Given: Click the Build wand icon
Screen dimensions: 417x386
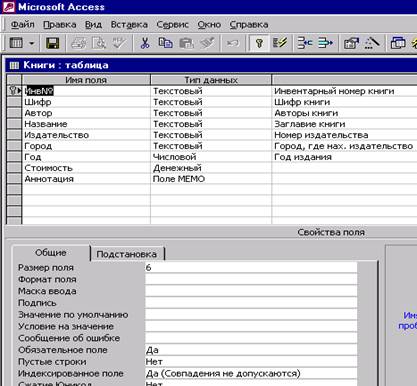Looking at the screenshot, I should coord(372,43).
